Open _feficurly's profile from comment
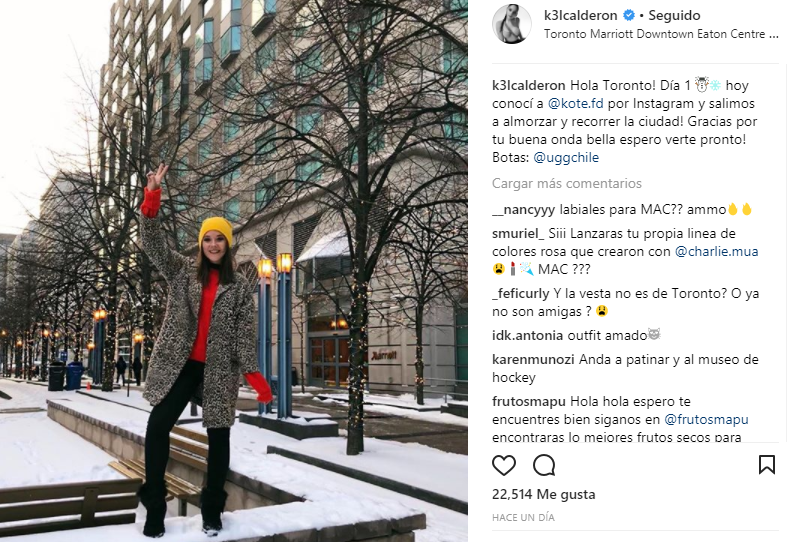Viewport: 787px width, 550px height. pos(520,294)
